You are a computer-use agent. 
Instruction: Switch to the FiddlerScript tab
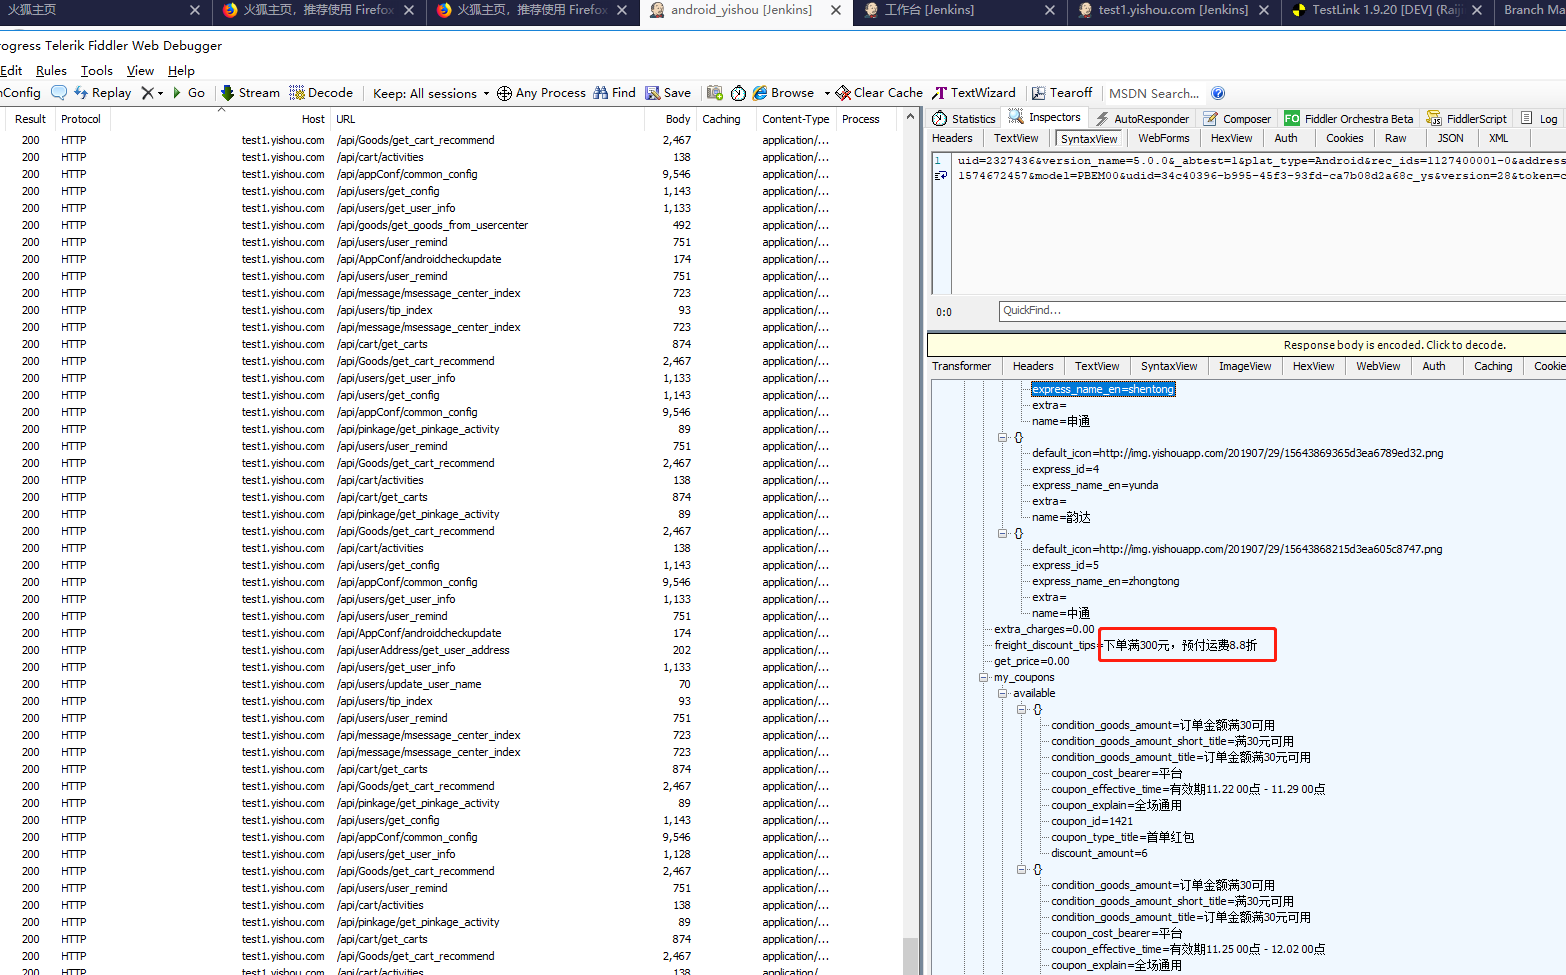point(1466,118)
